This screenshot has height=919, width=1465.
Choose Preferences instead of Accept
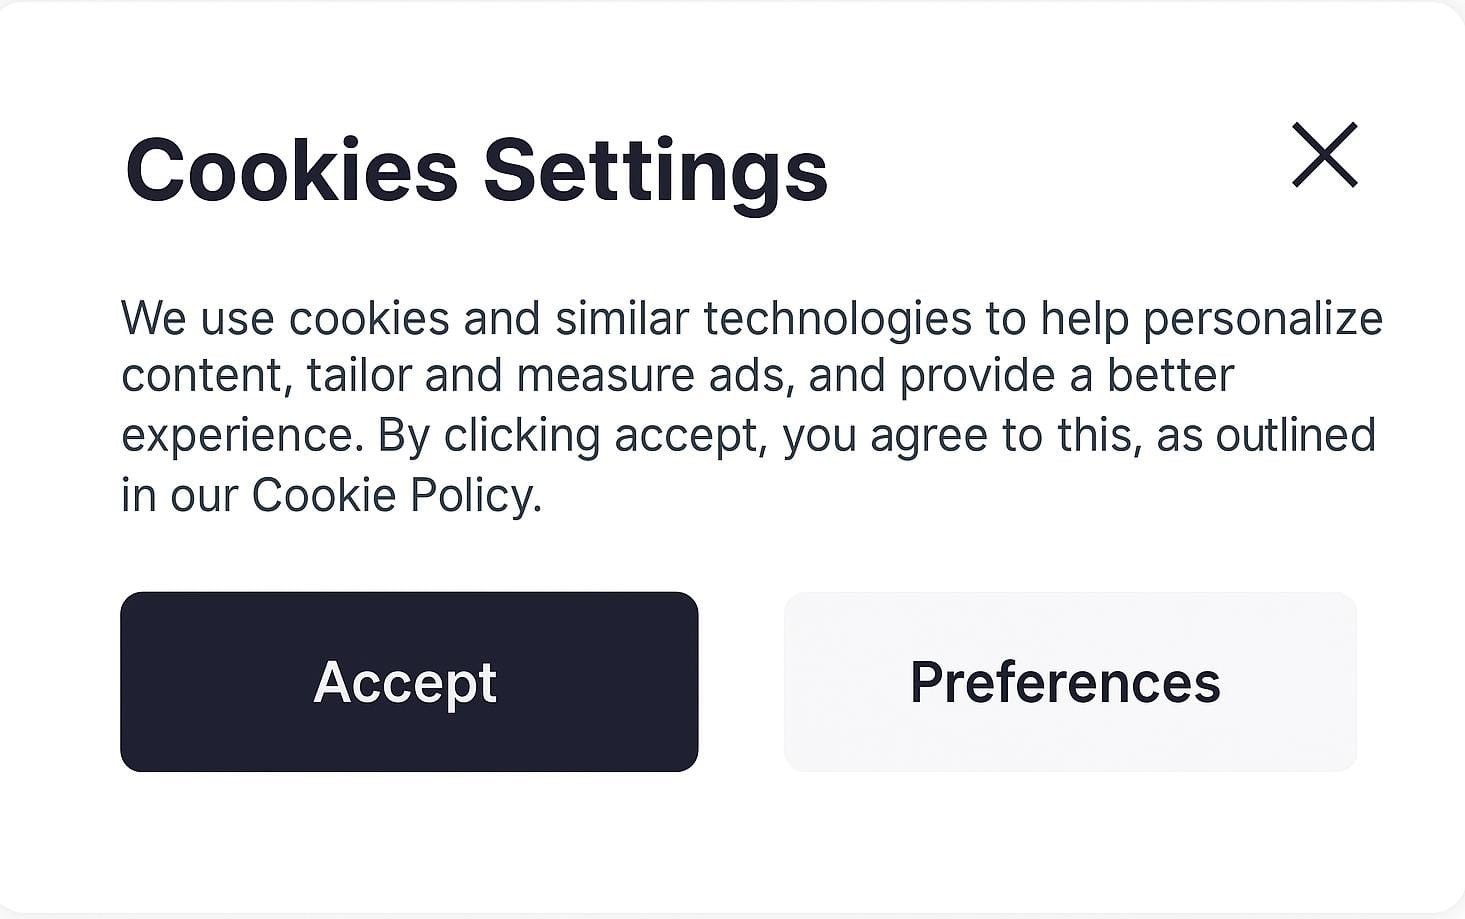click(1070, 681)
